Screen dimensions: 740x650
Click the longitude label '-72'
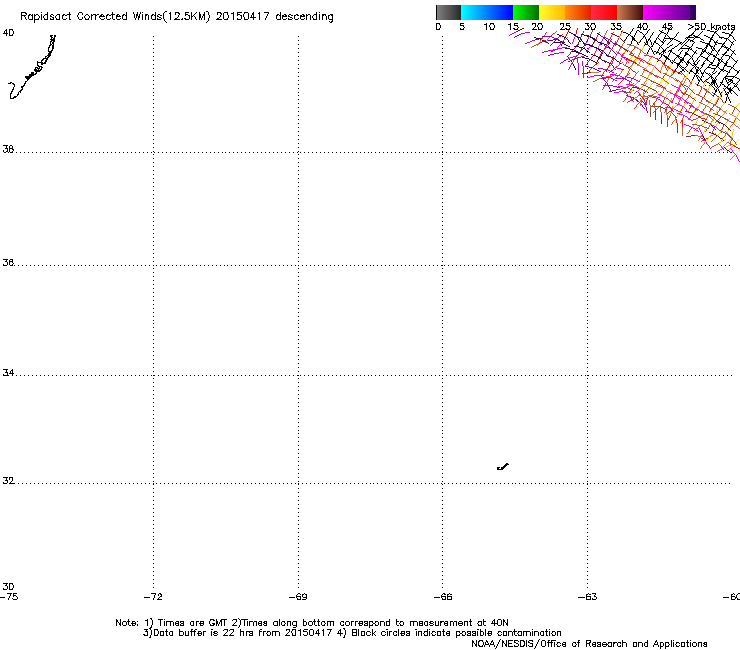pos(153,597)
